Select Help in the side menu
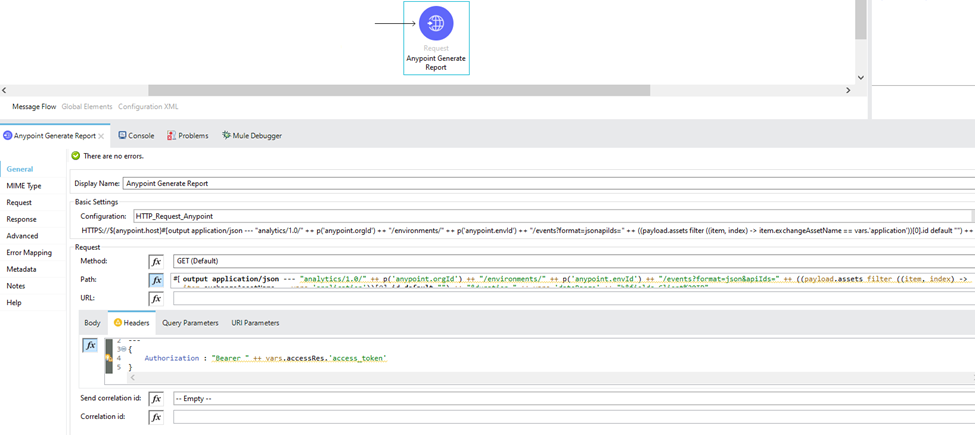The height and width of the screenshot is (435, 975). coord(14,303)
